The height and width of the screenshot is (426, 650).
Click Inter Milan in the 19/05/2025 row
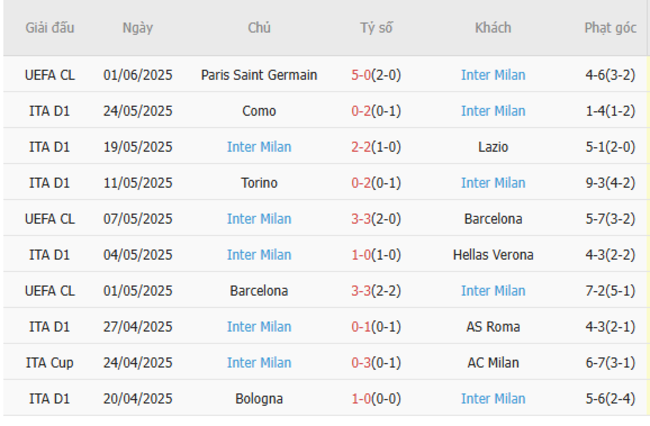click(259, 147)
